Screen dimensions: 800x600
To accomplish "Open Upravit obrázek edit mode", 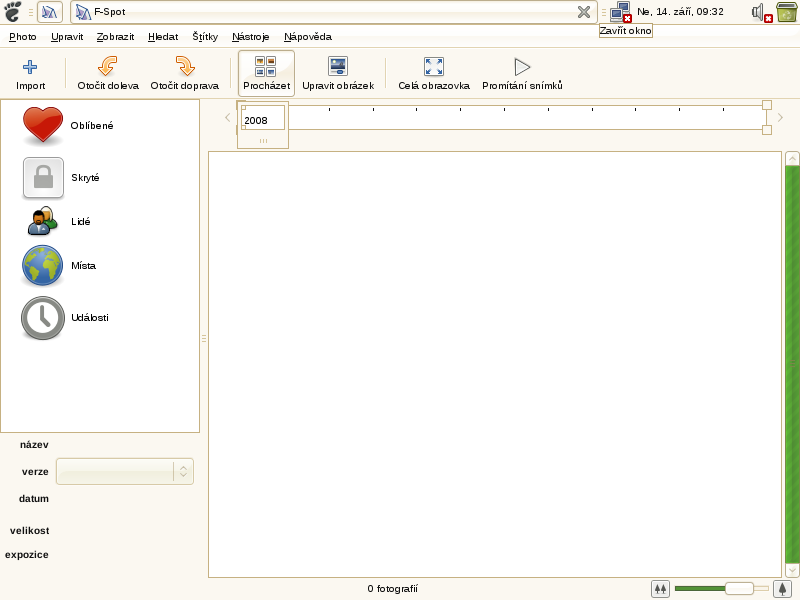I will pyautogui.click(x=338, y=74).
